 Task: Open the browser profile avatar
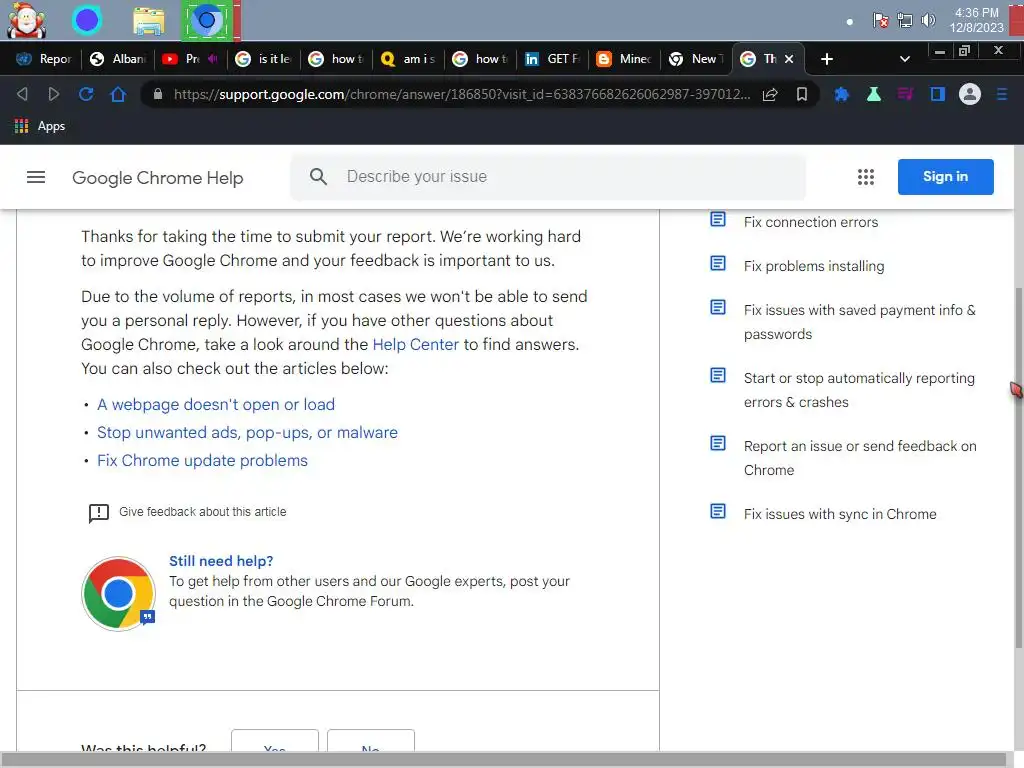pyautogui.click(x=970, y=95)
